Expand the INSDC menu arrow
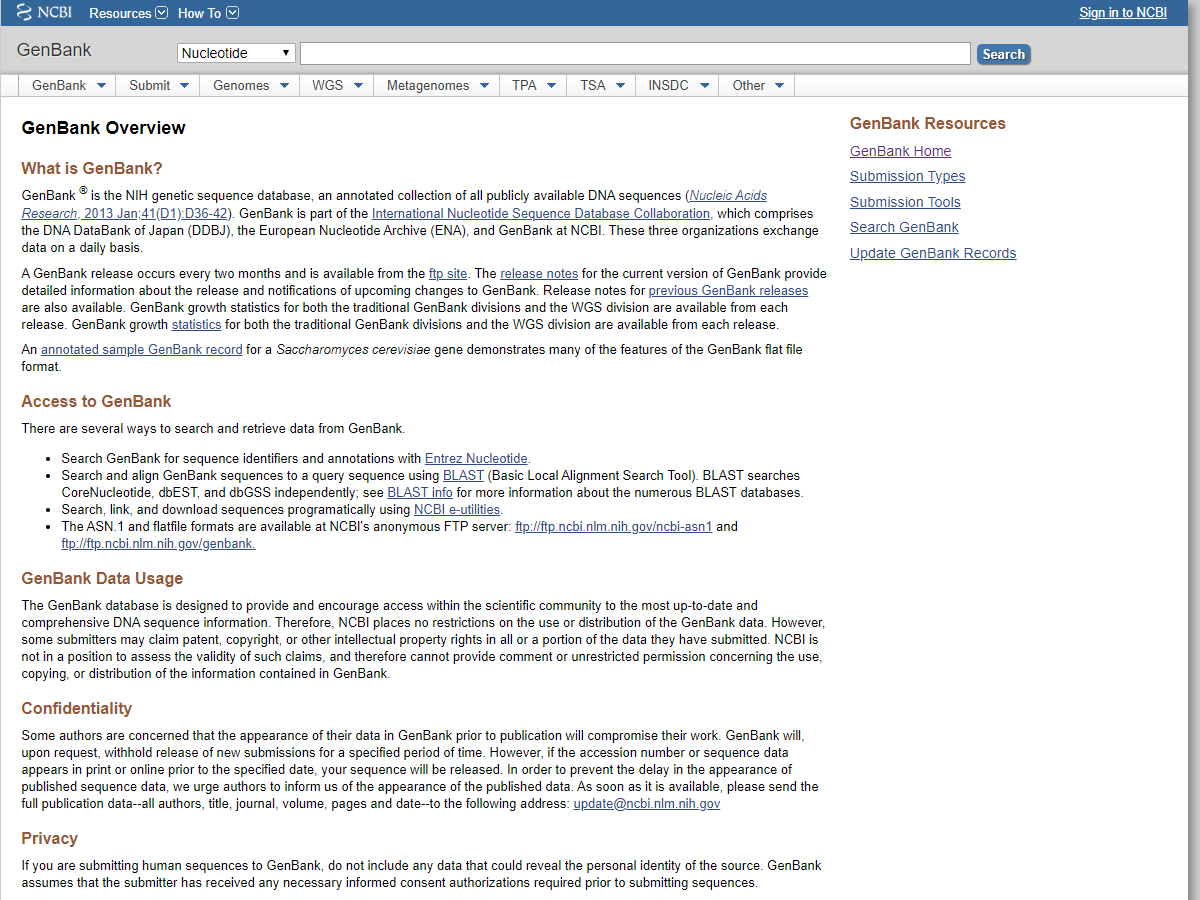 704,86
